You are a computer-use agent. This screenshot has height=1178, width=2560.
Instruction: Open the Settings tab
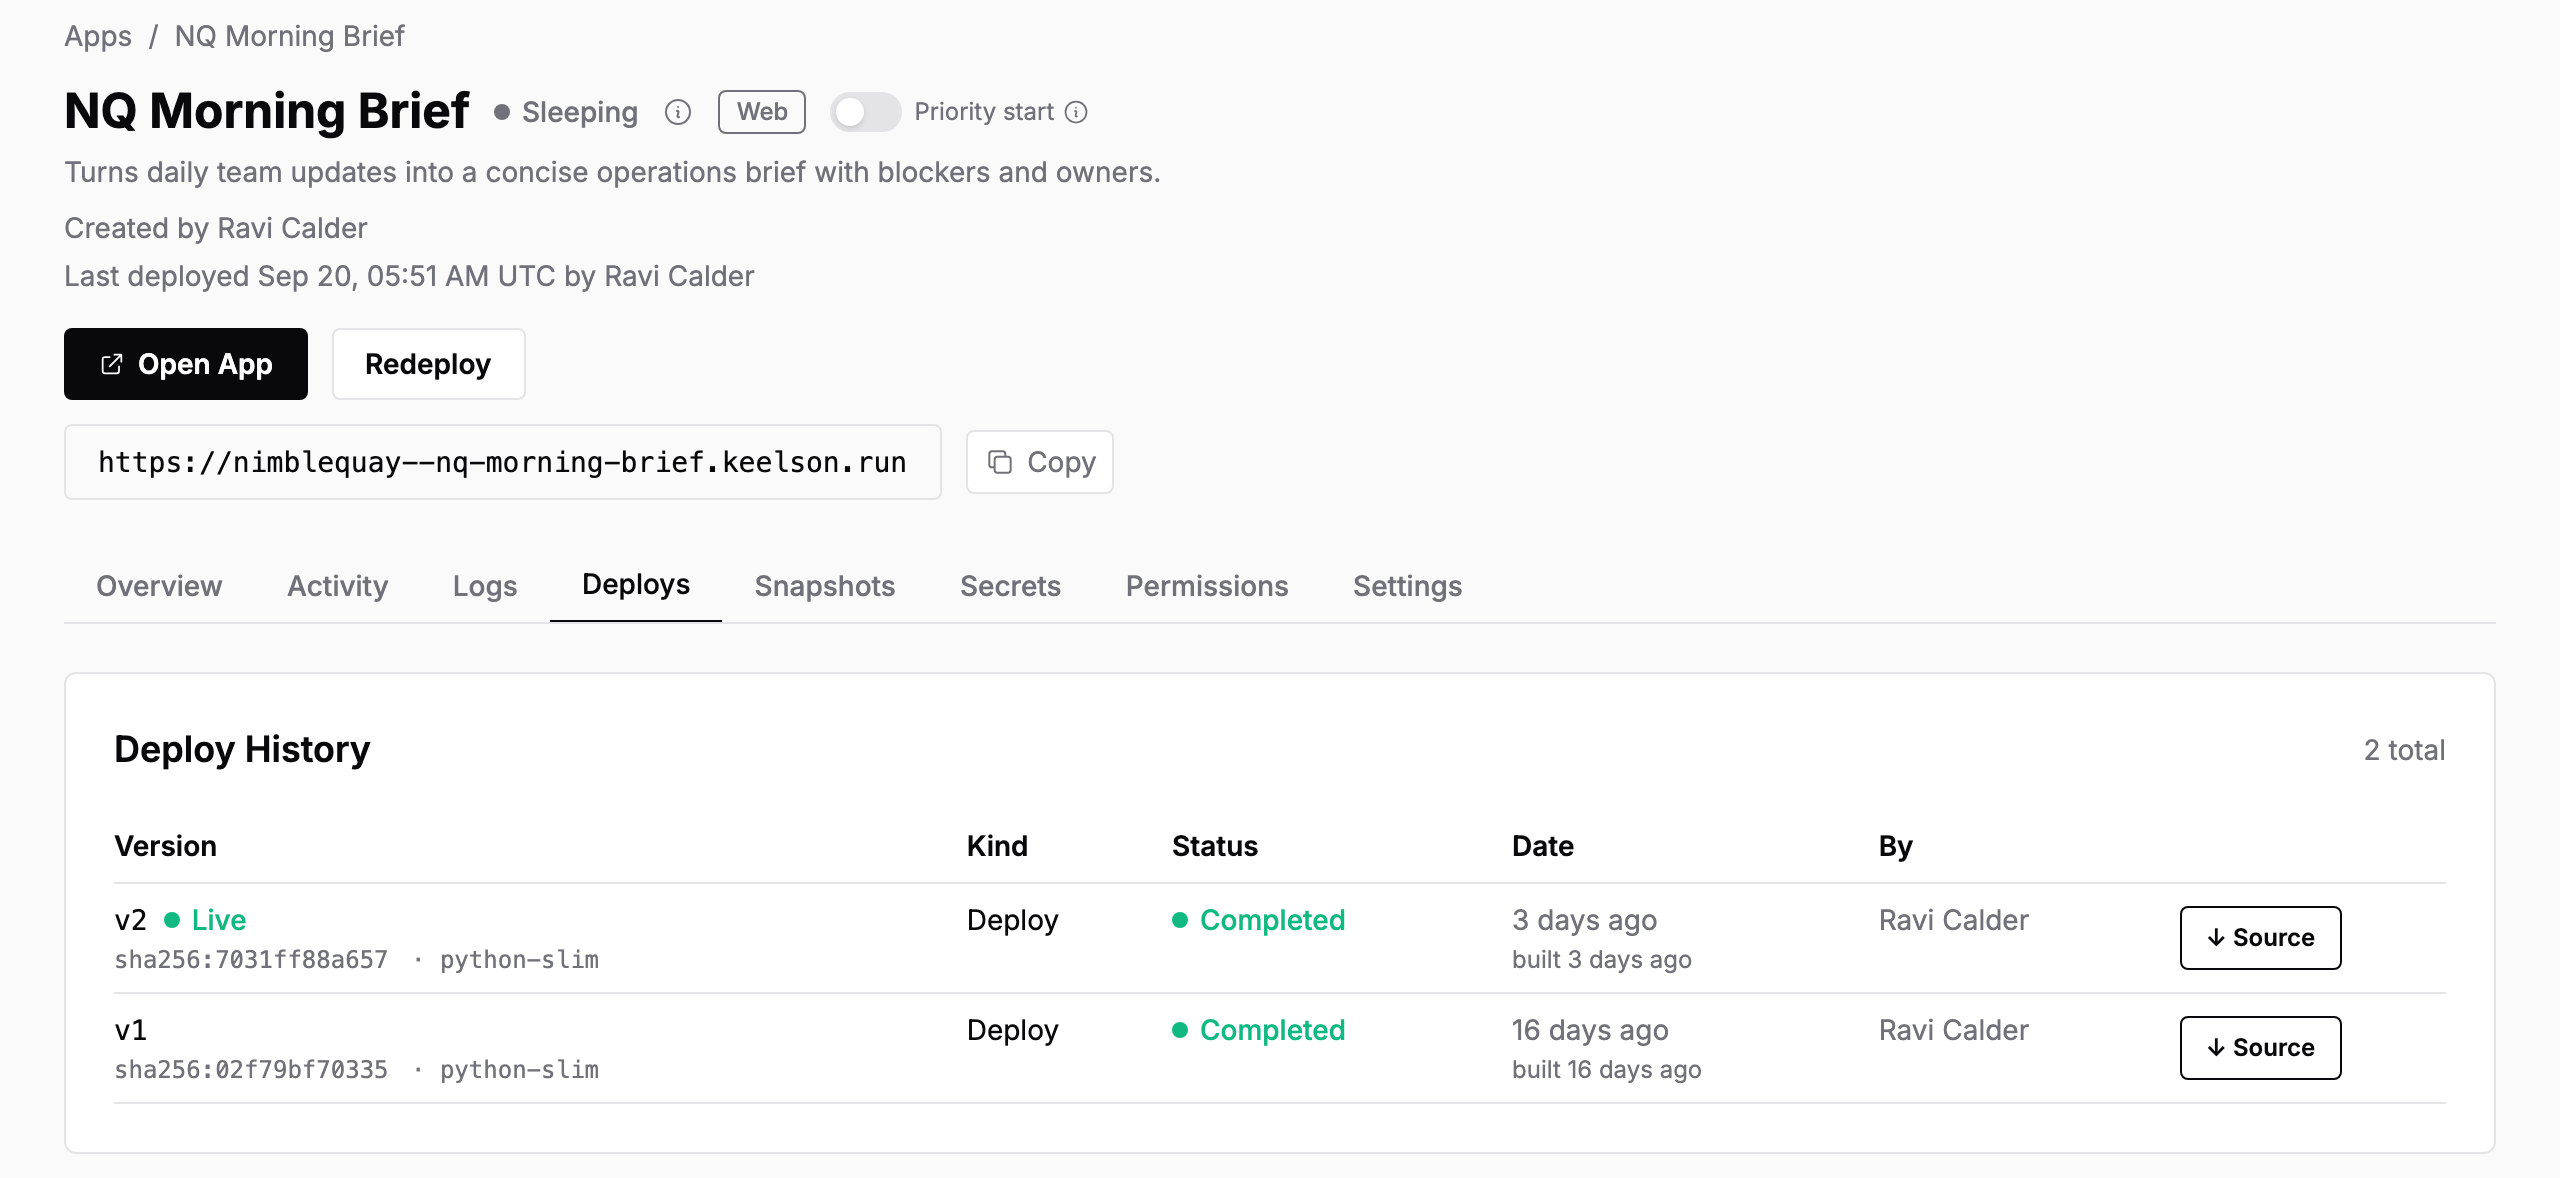click(x=1407, y=586)
